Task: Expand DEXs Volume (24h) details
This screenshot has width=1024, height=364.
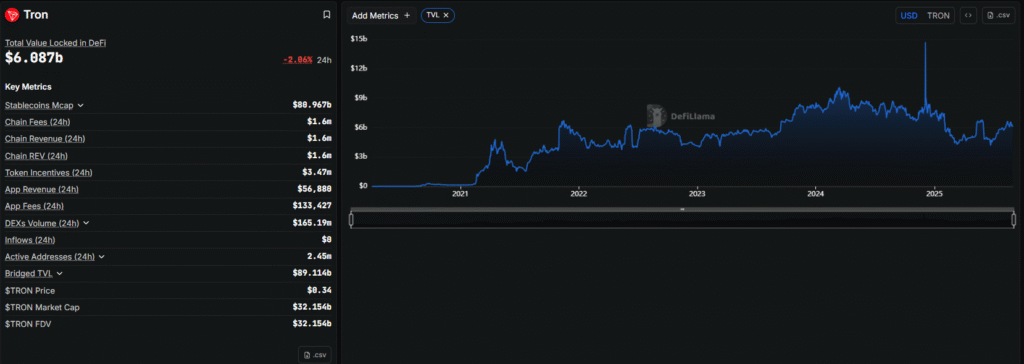Action: coord(86,223)
